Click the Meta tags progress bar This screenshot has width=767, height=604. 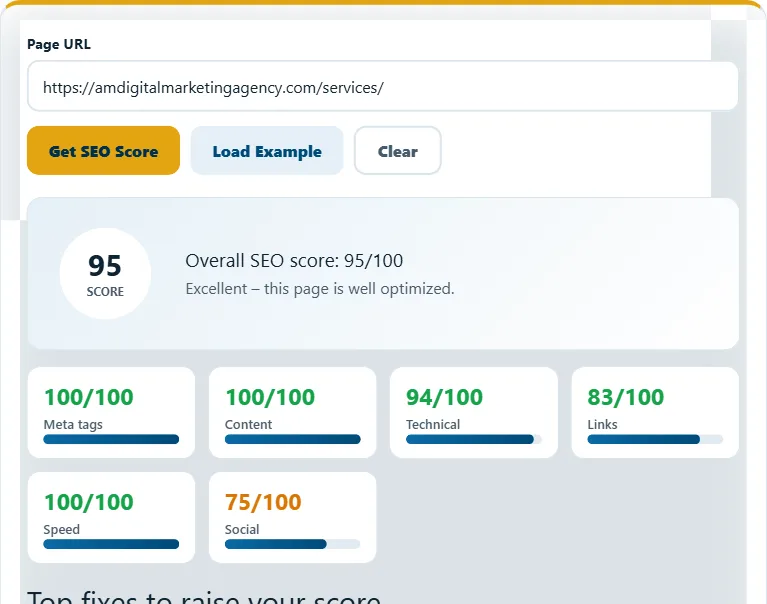[111, 439]
